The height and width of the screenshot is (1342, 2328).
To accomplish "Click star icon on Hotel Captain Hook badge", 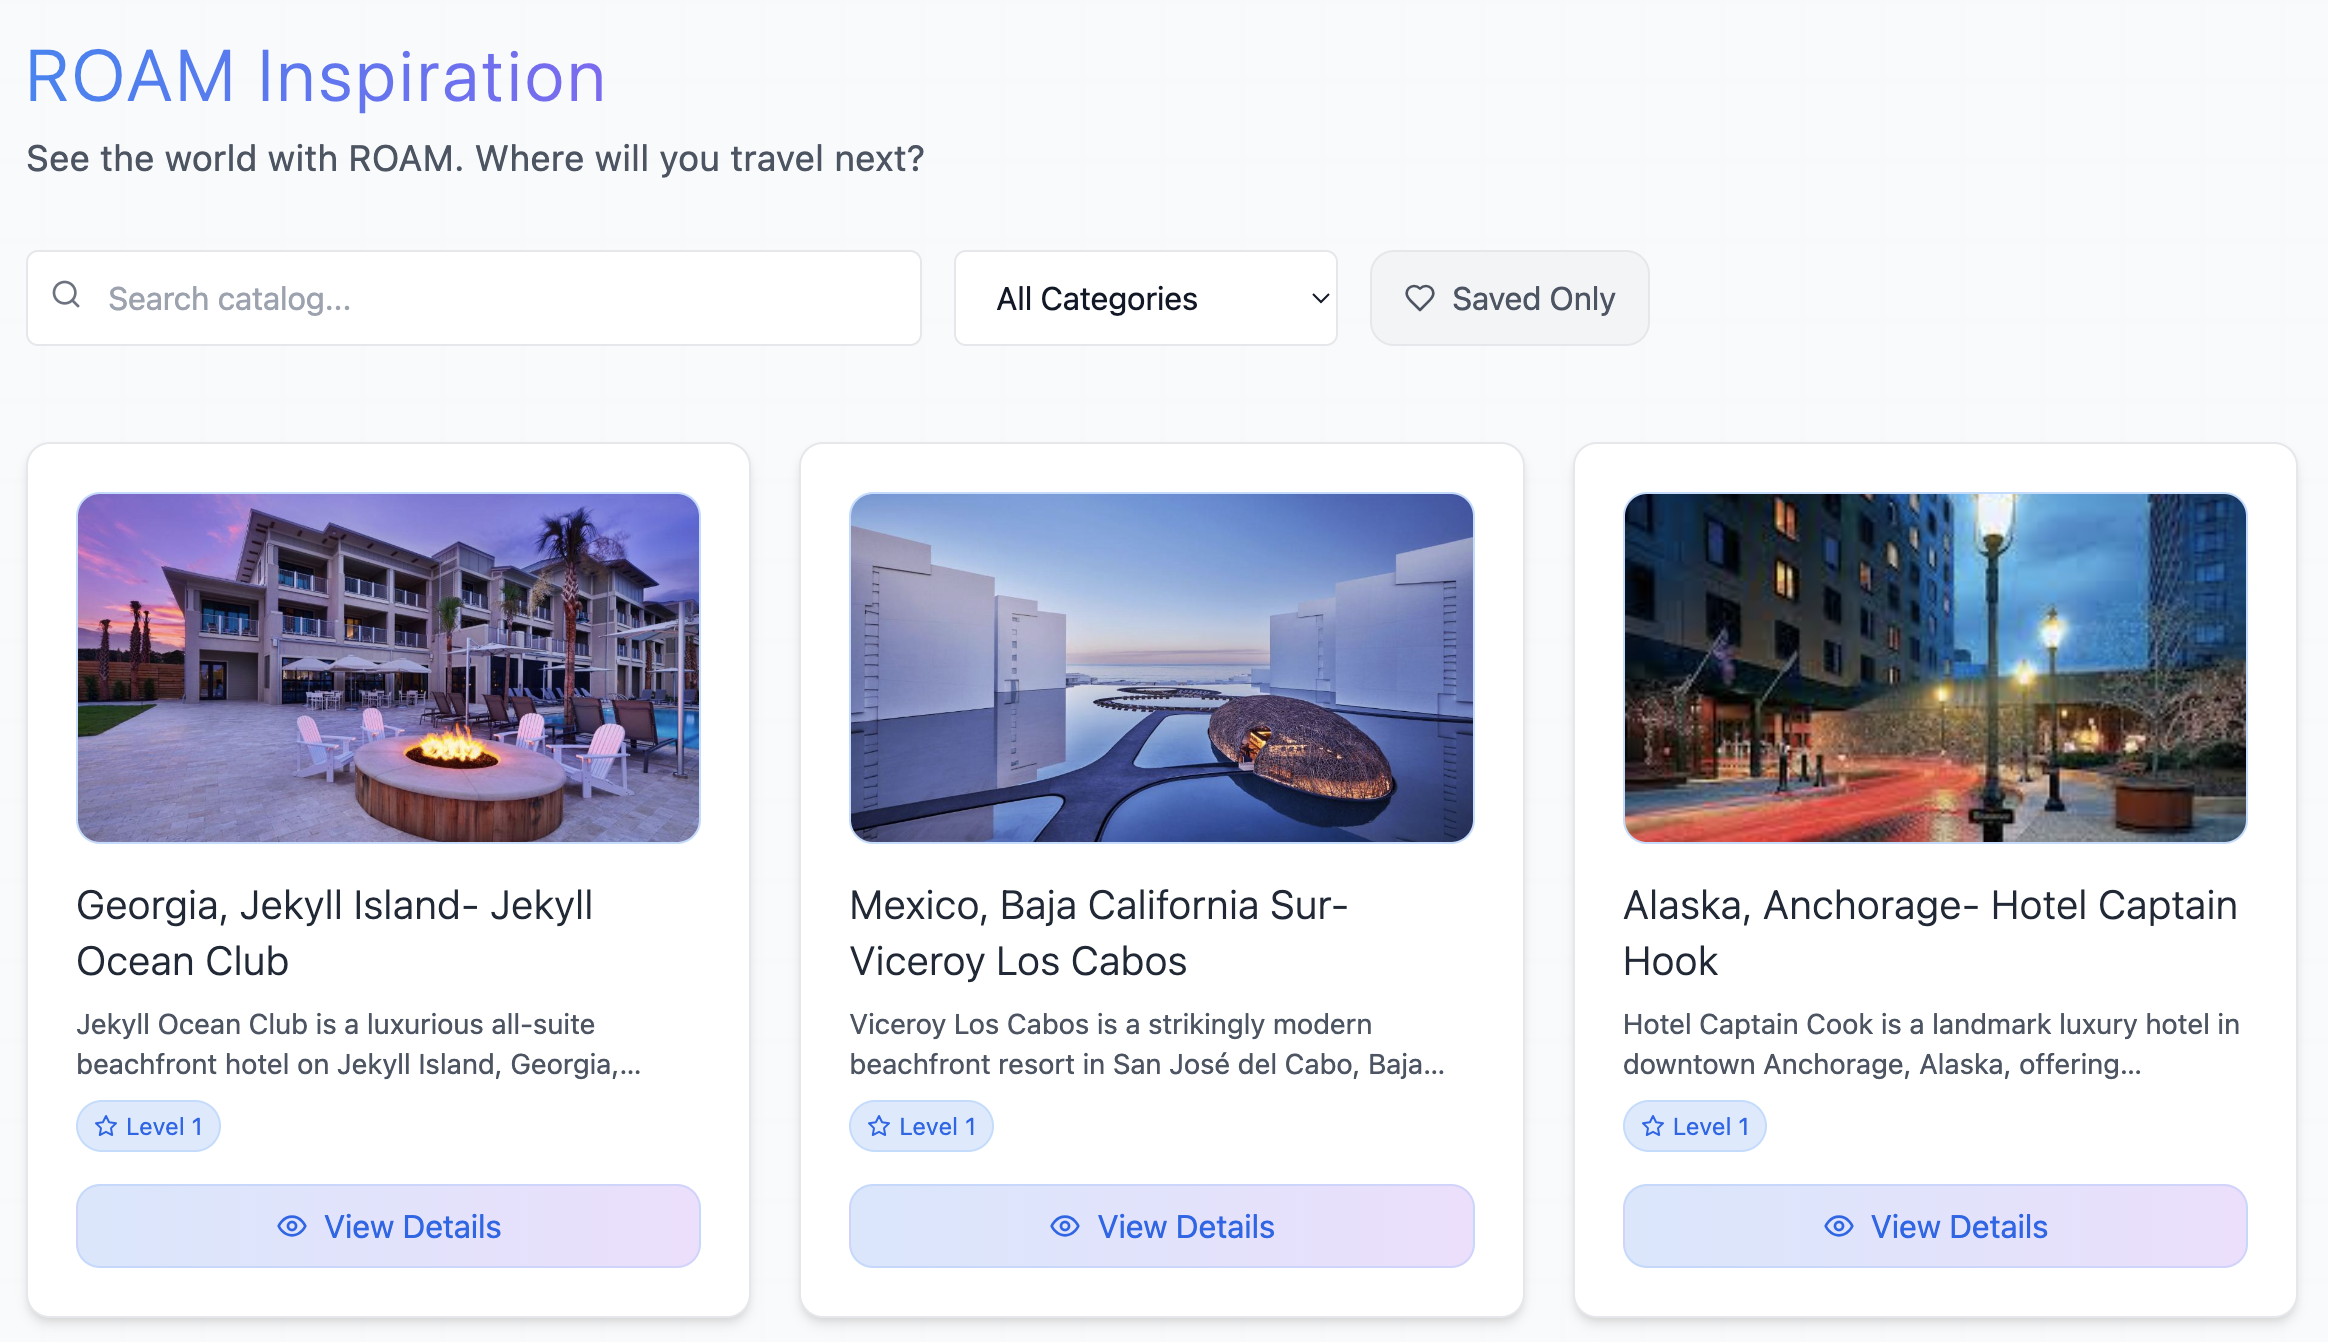I will point(1651,1125).
